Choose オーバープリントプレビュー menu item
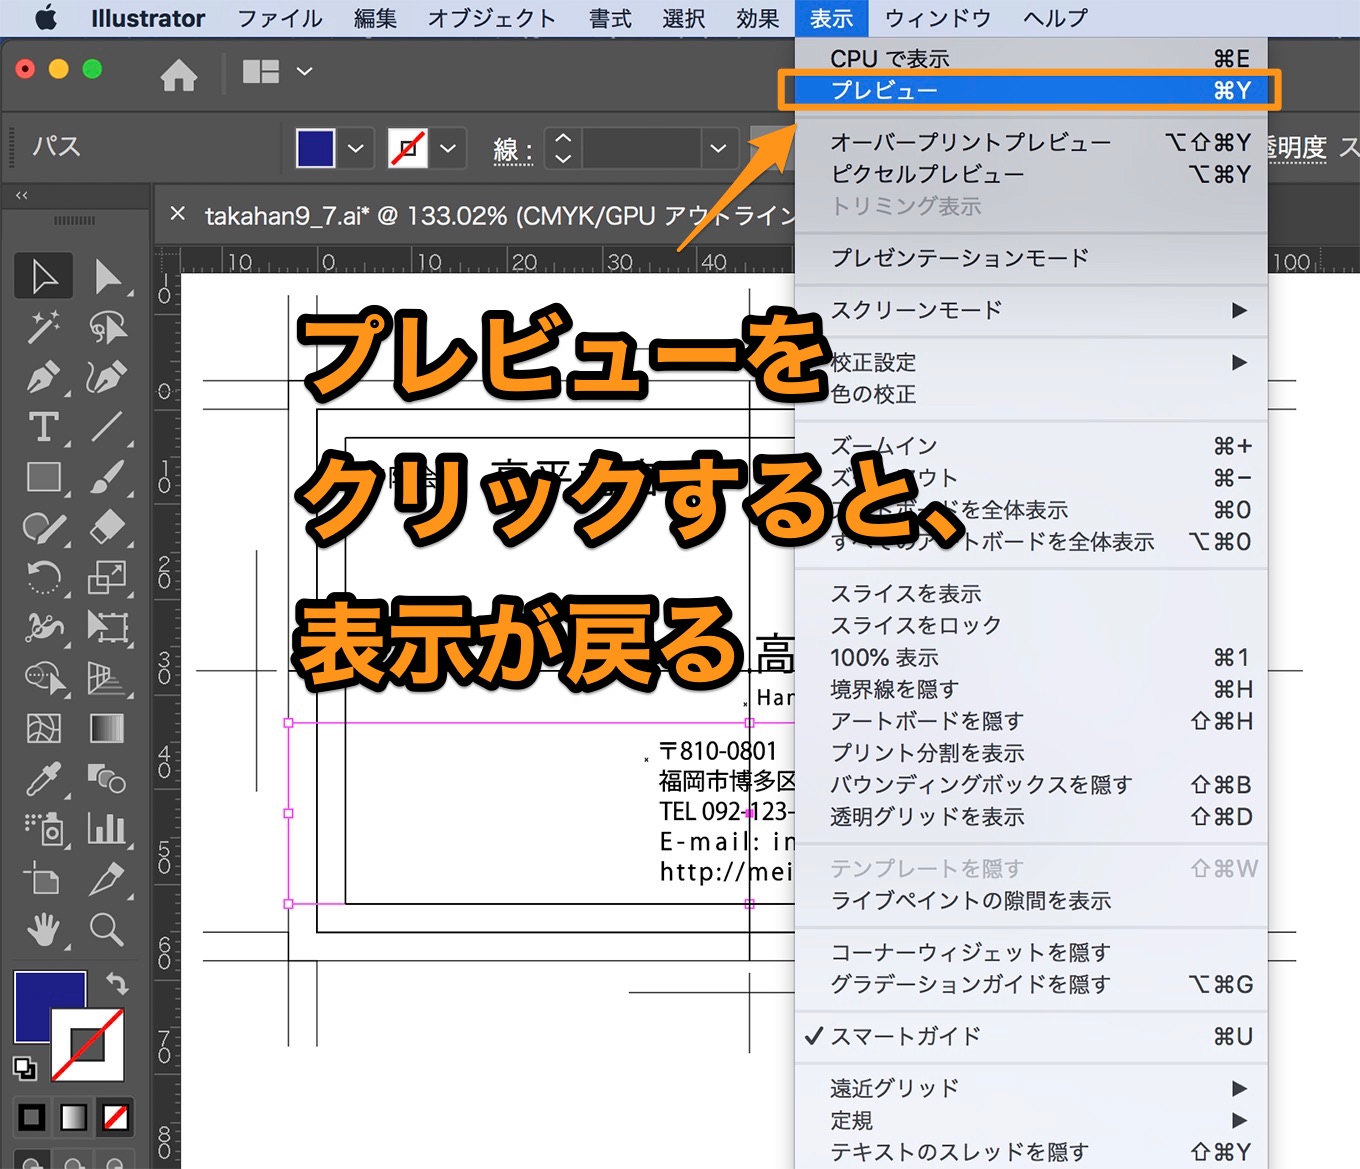The image size is (1360, 1169). [1030, 142]
